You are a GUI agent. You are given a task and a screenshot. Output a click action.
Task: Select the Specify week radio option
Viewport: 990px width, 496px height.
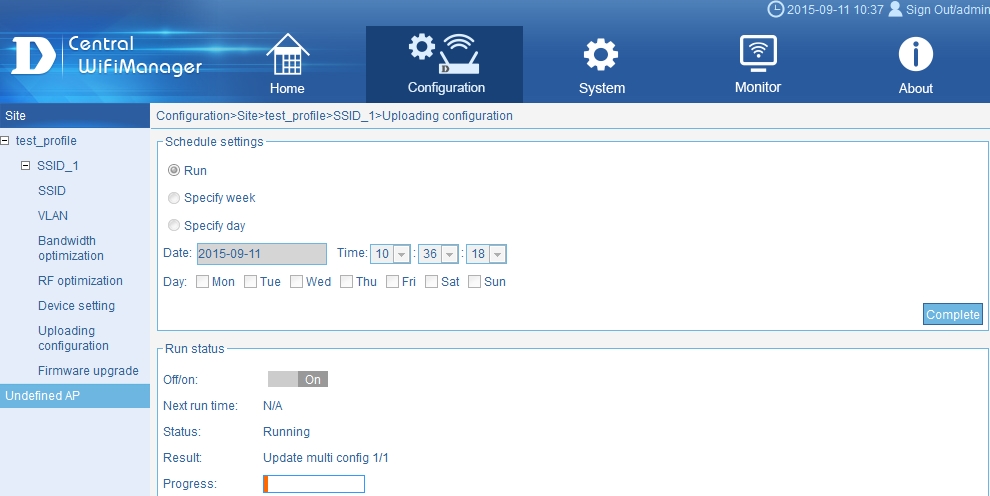[x=174, y=198]
